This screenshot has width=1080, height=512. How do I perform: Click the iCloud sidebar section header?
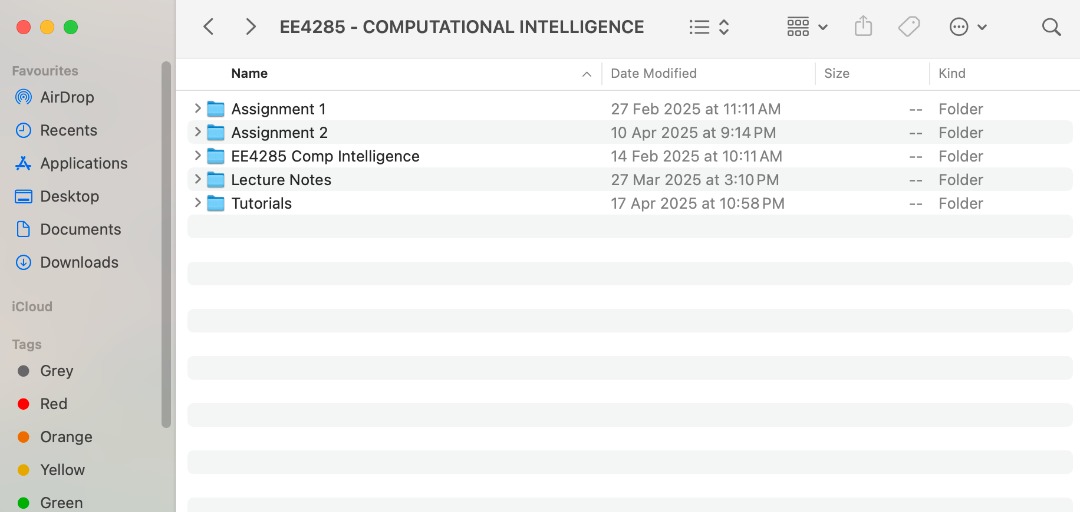[x=32, y=307]
